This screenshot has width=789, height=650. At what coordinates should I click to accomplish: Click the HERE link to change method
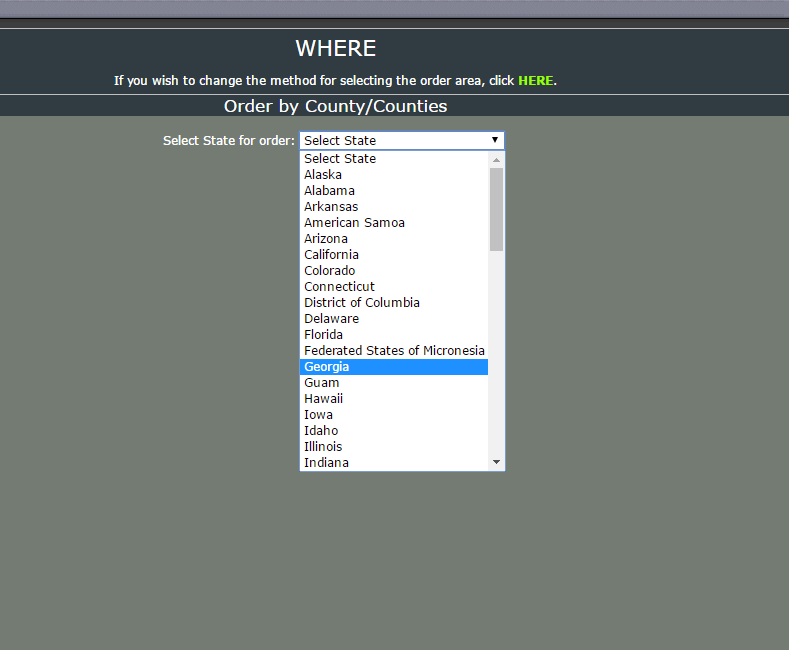pos(535,80)
